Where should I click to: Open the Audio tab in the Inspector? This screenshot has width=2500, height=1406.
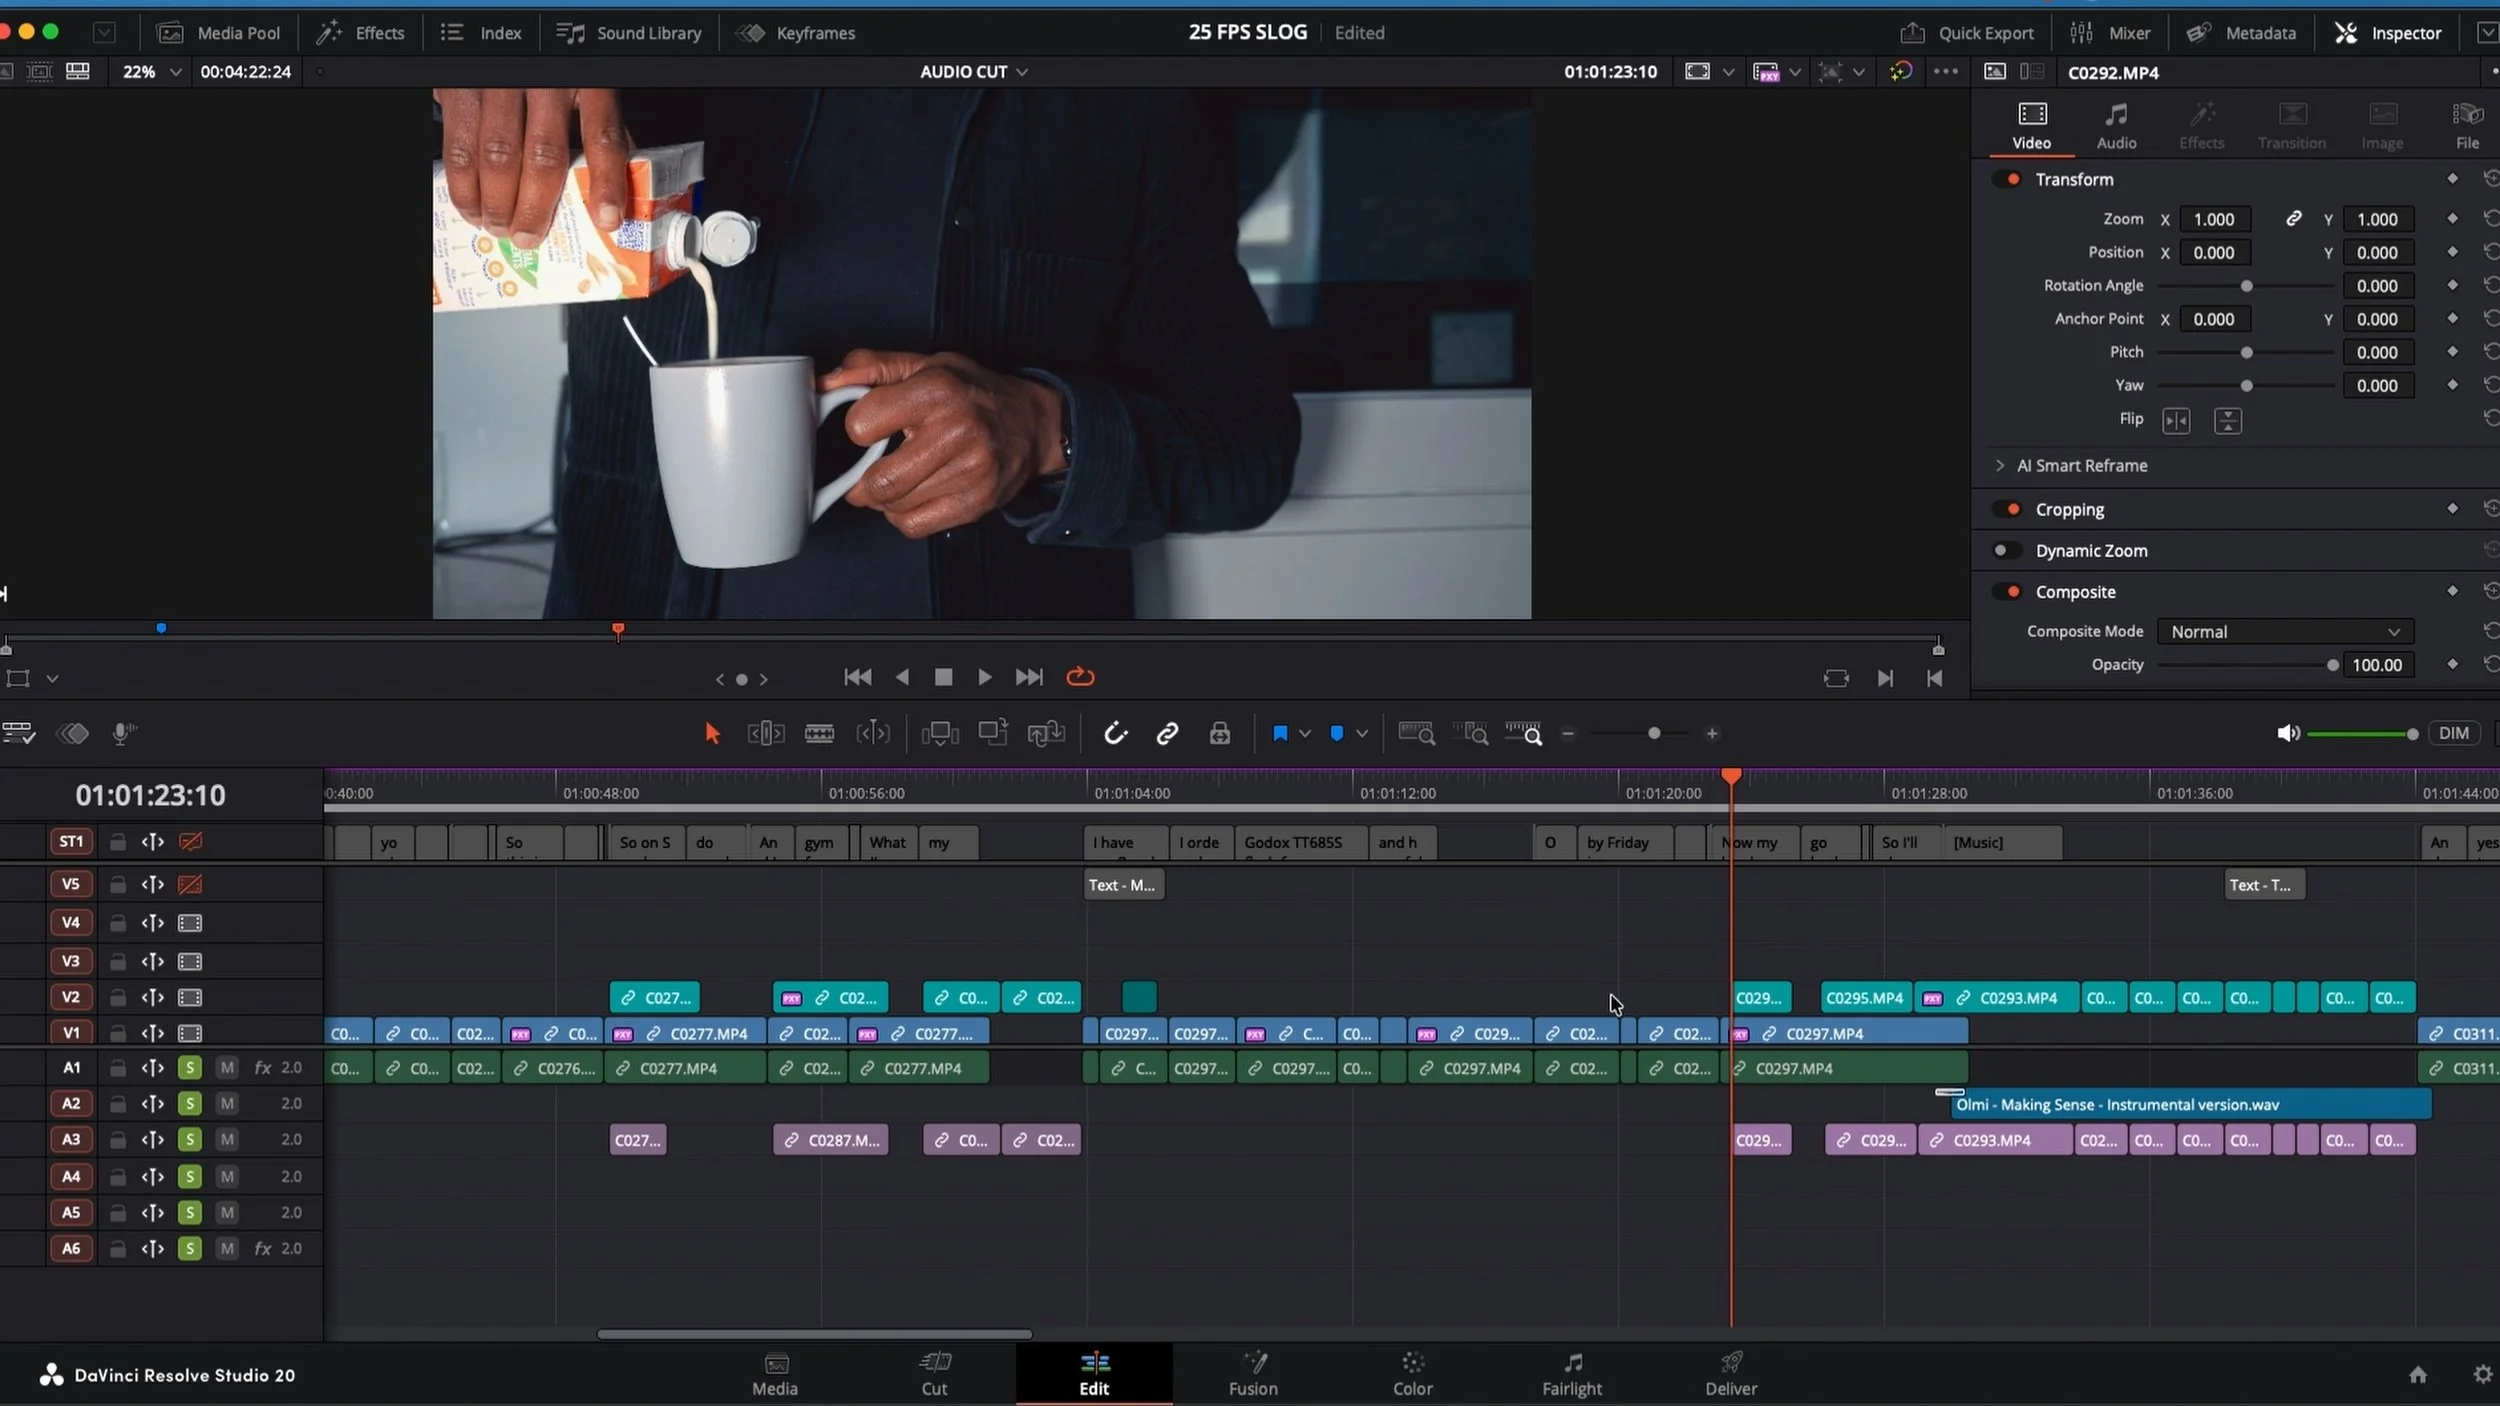coord(2115,124)
